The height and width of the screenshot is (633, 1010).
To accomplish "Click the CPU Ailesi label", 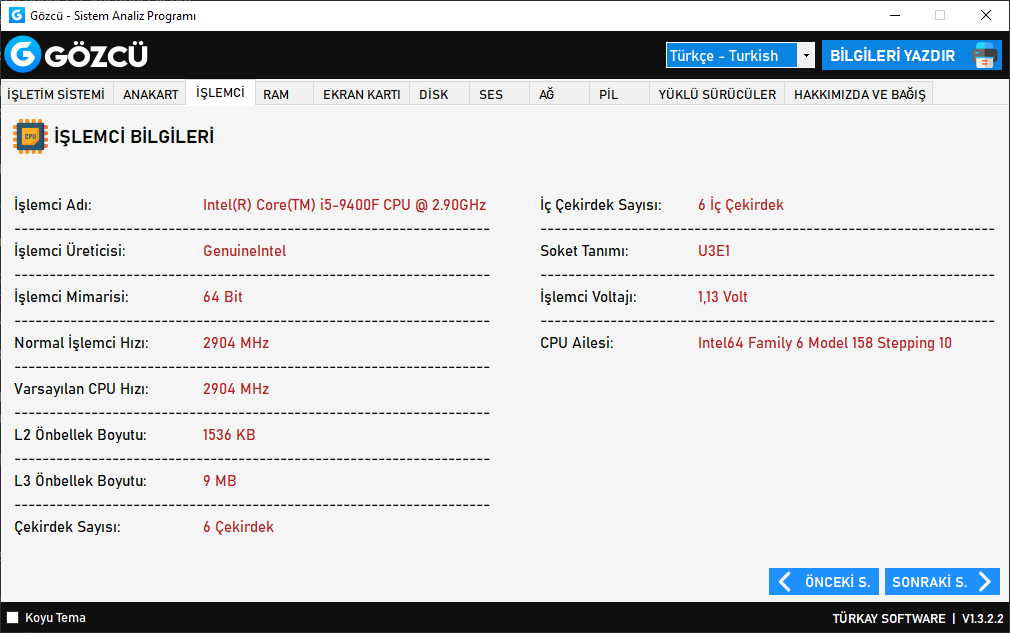I will [x=576, y=343].
